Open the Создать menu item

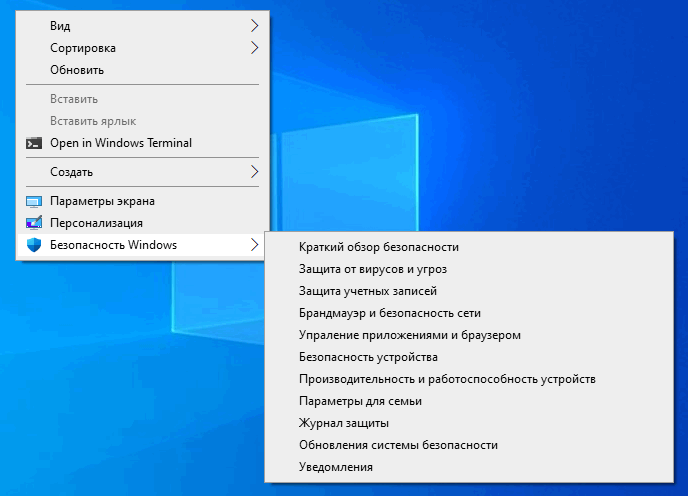tap(143, 172)
